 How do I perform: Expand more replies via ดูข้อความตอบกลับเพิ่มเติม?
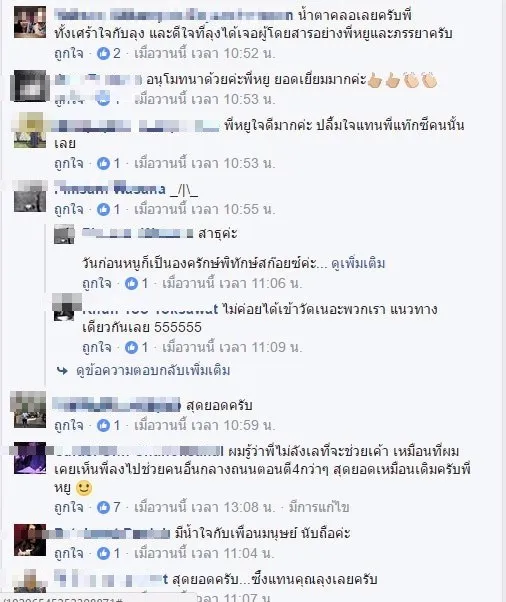pos(153,370)
